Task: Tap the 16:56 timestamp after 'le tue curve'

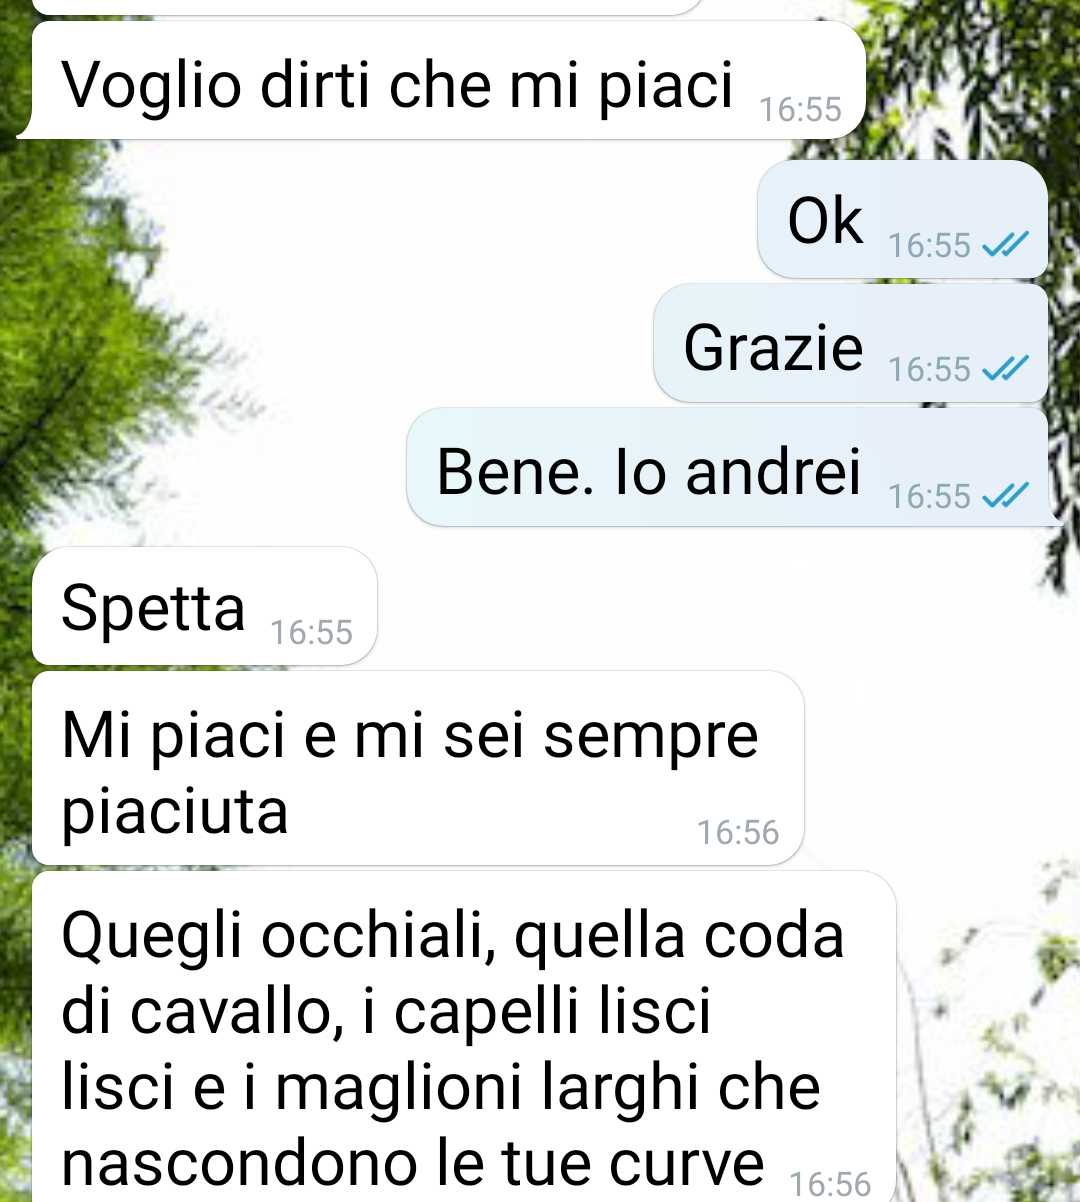Action: tap(830, 1184)
